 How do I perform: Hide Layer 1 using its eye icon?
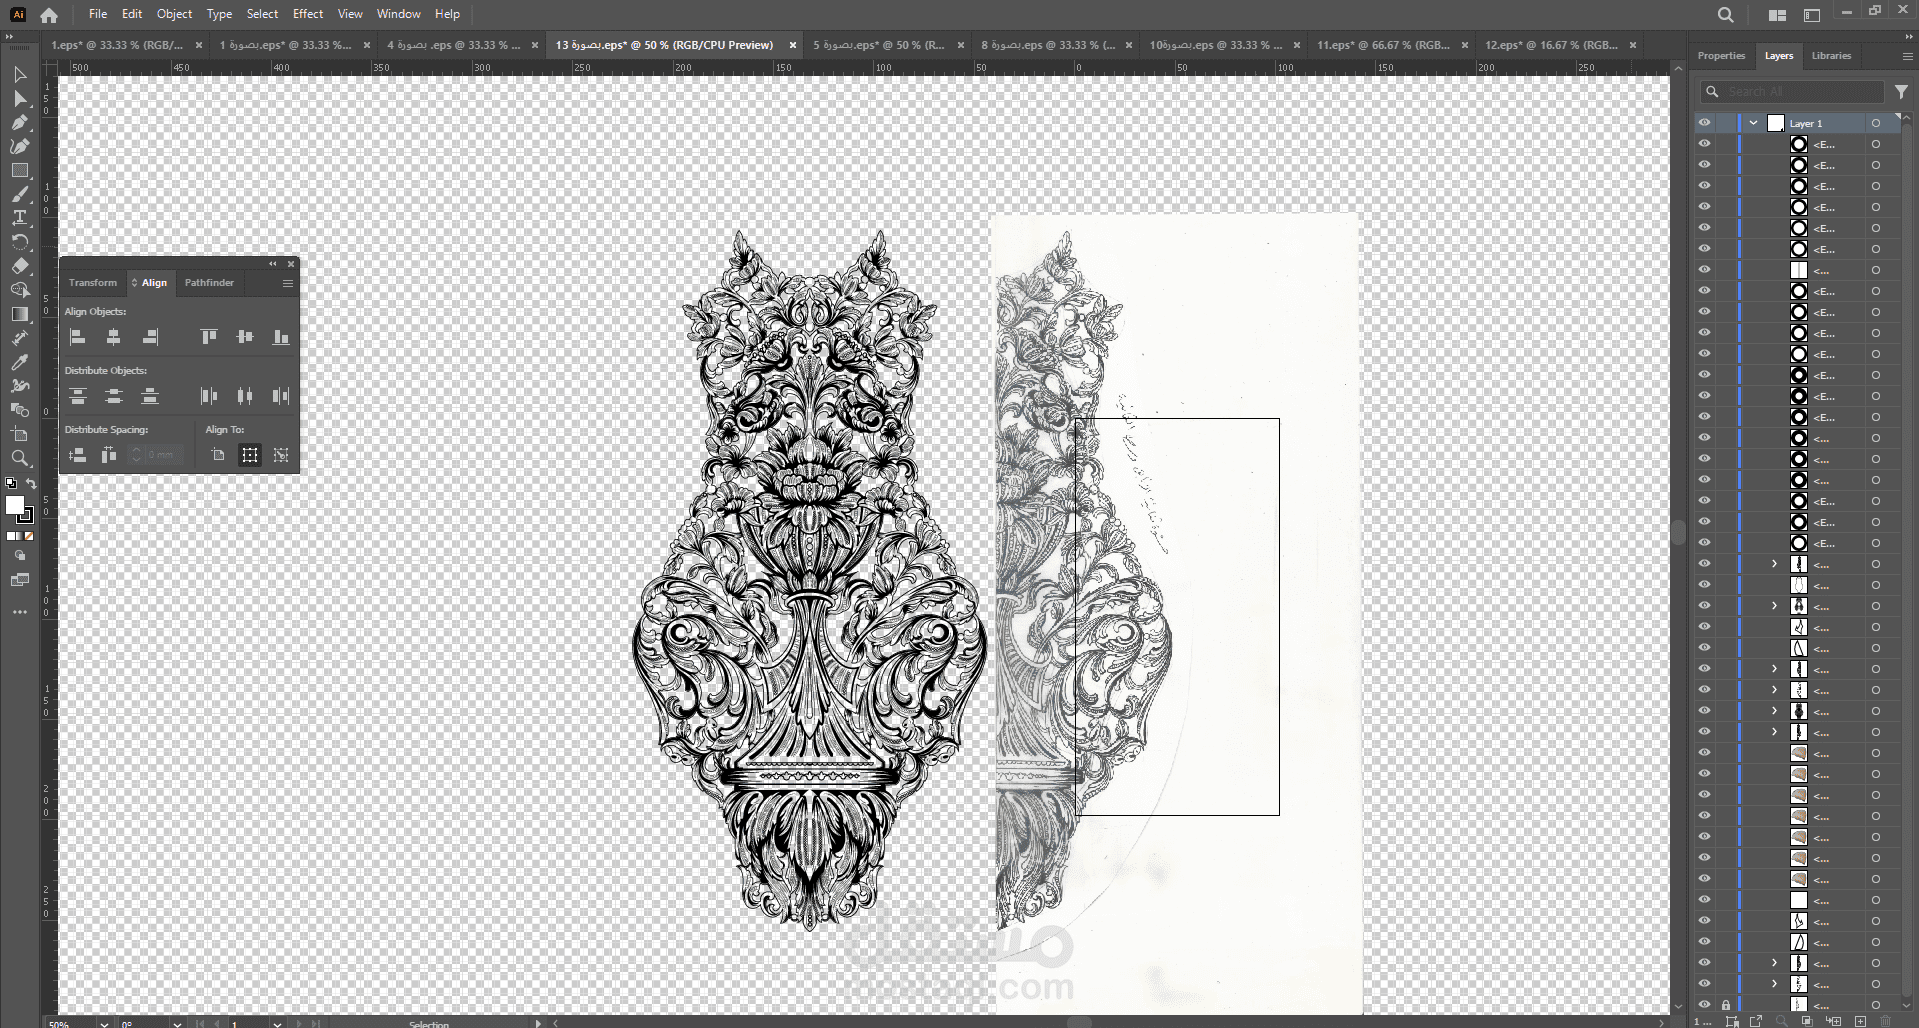(1704, 123)
